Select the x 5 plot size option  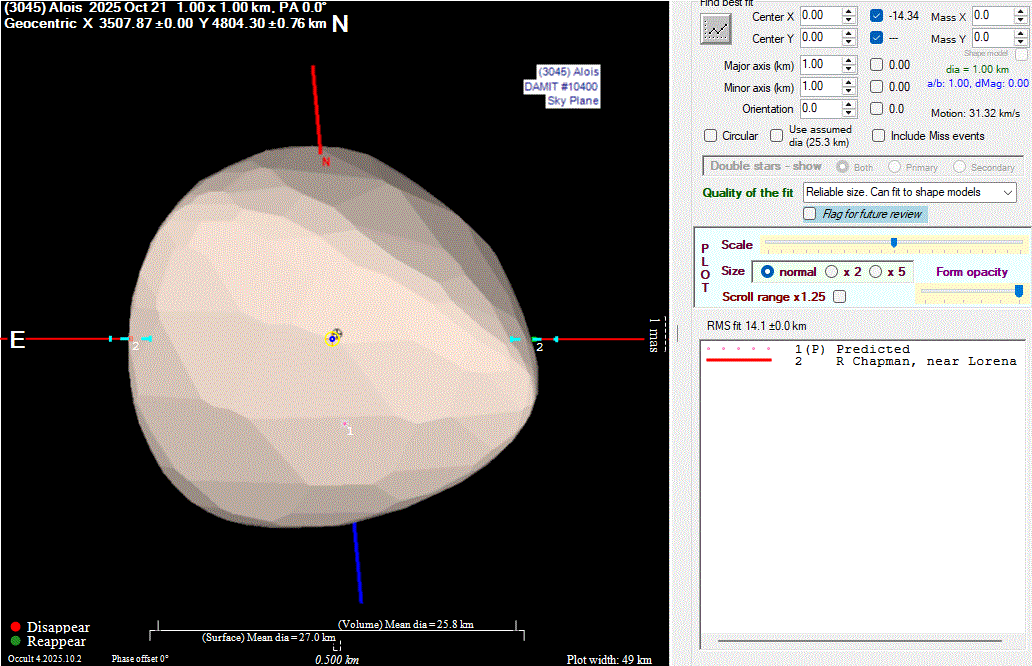[876, 272]
